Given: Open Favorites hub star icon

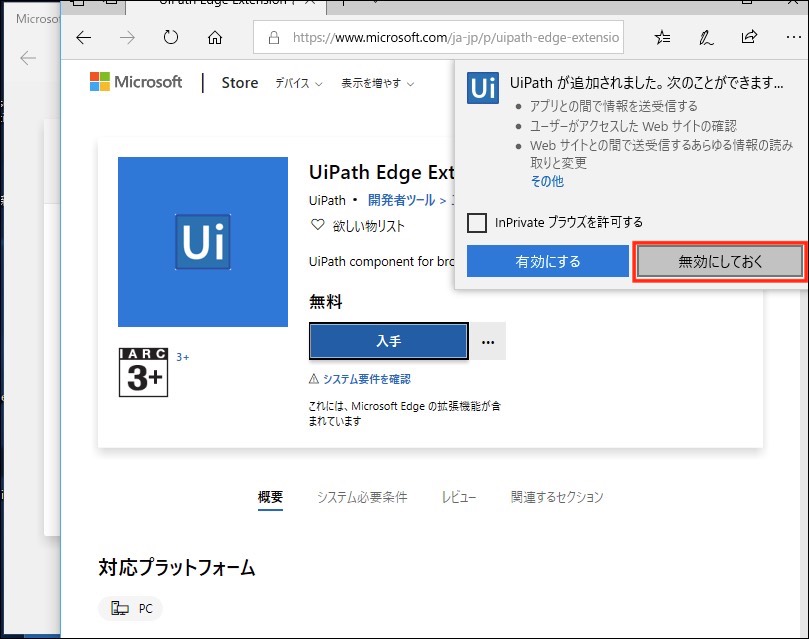Looking at the screenshot, I should click(x=662, y=38).
